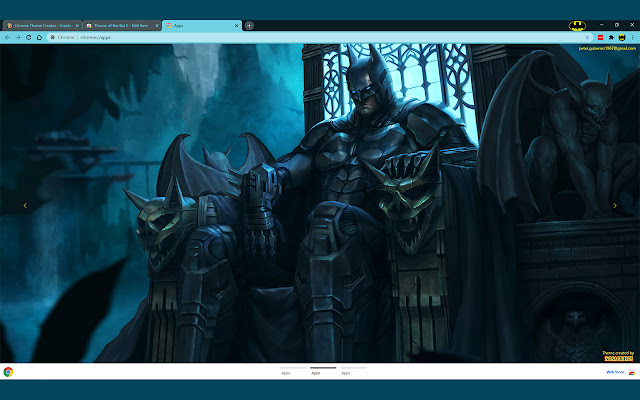Screen dimensions: 640x400
Task: Select the middle Apps page indicator
Action: (x=323, y=371)
